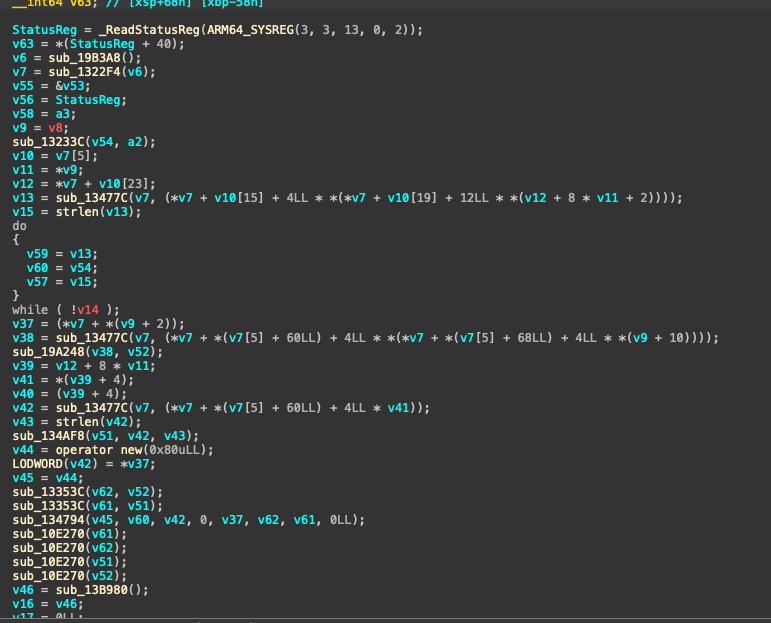Open function sub_13B980

click(91, 590)
